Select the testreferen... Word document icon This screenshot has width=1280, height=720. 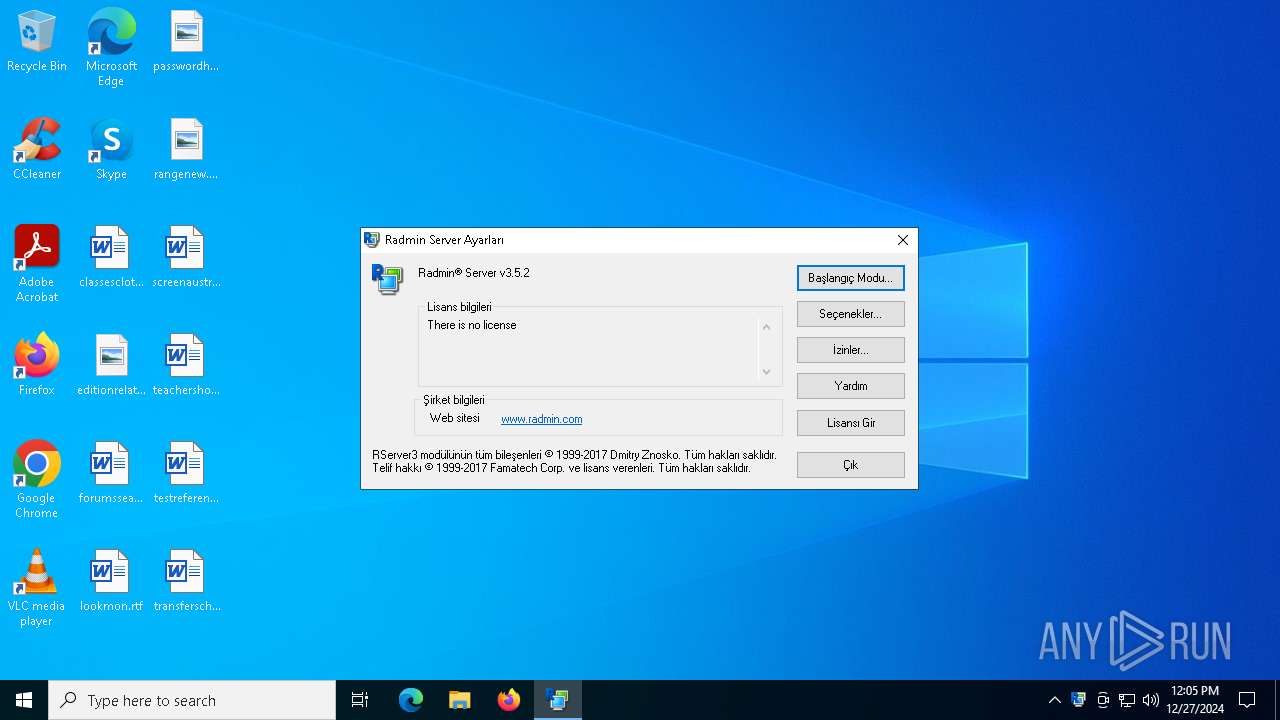coord(186,474)
